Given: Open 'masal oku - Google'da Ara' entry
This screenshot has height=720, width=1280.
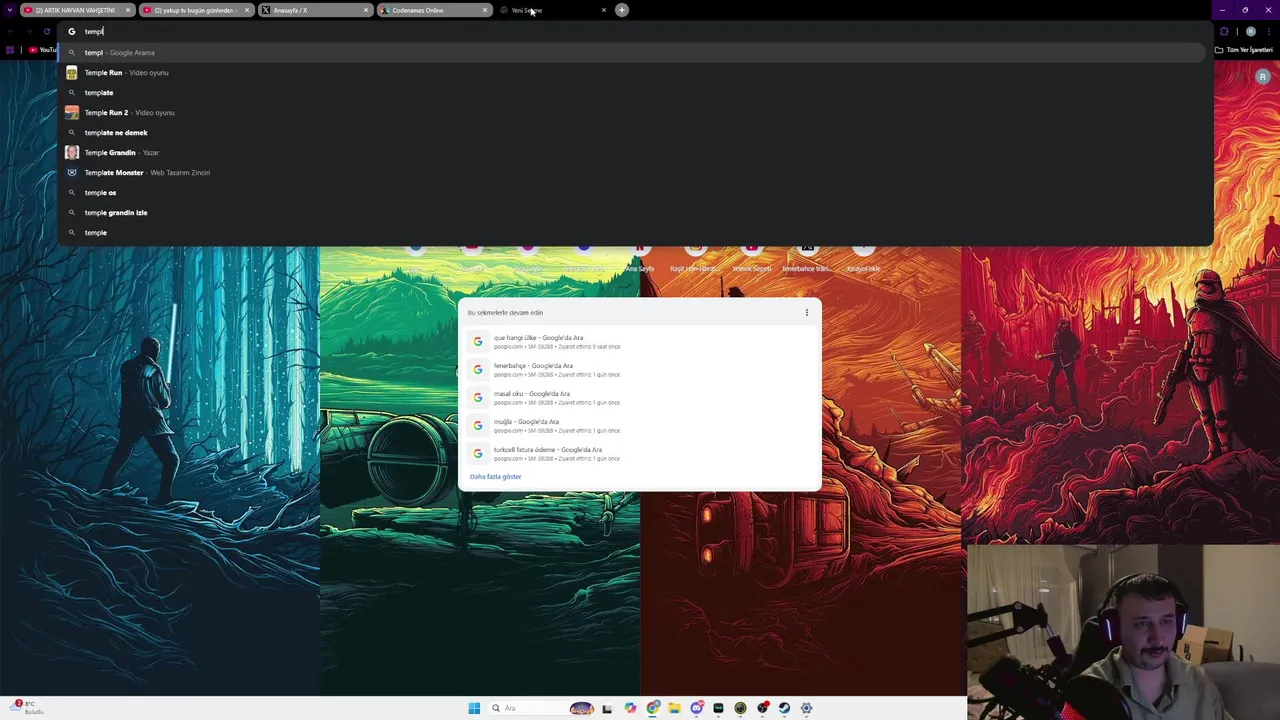Looking at the screenshot, I should point(640,398).
